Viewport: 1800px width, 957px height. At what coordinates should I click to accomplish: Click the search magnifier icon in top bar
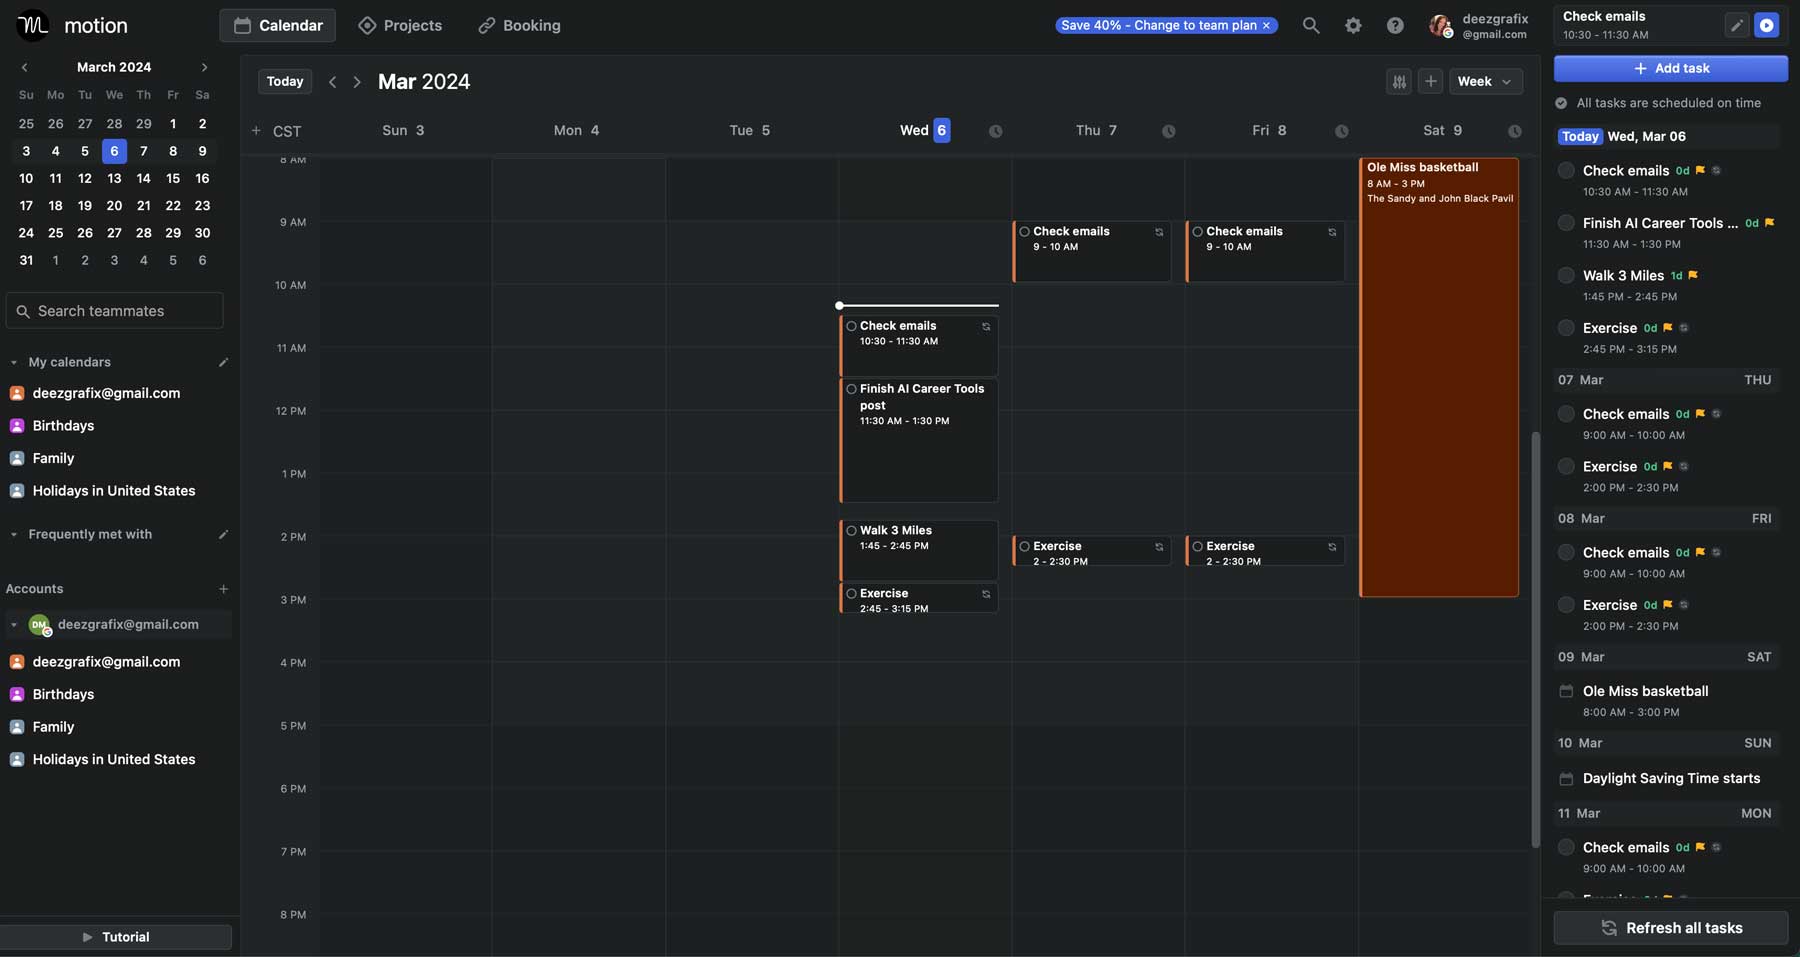point(1310,26)
